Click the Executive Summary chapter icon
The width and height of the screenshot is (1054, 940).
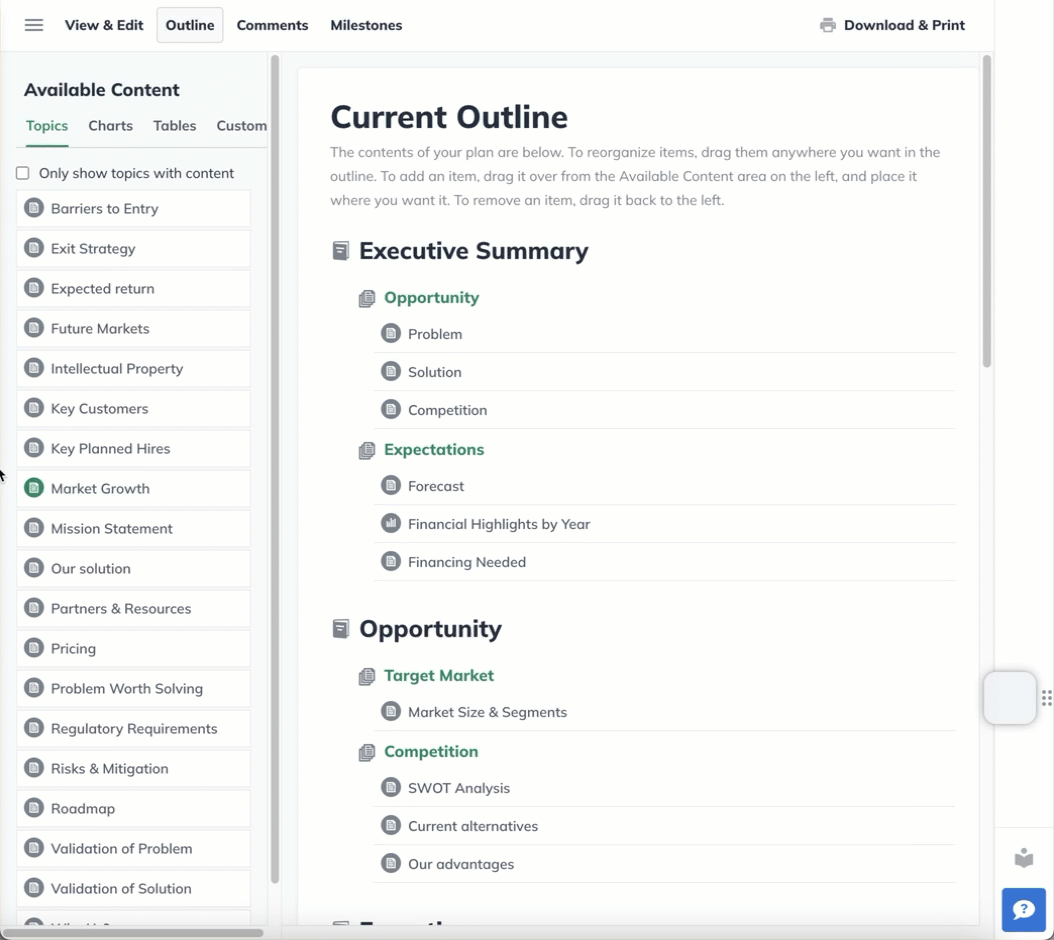pyautogui.click(x=341, y=251)
